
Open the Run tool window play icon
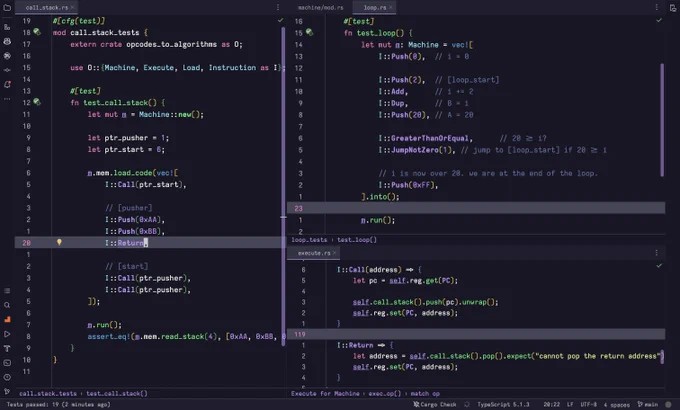coord(7,334)
